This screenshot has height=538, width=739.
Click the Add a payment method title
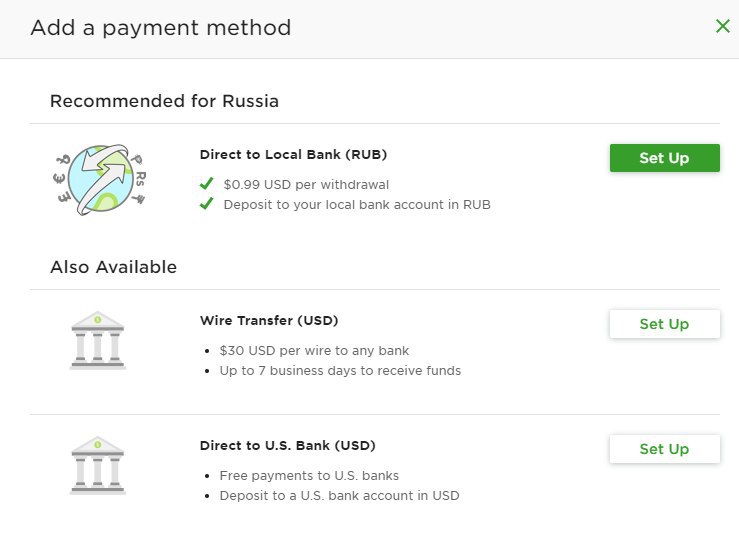[x=161, y=28]
